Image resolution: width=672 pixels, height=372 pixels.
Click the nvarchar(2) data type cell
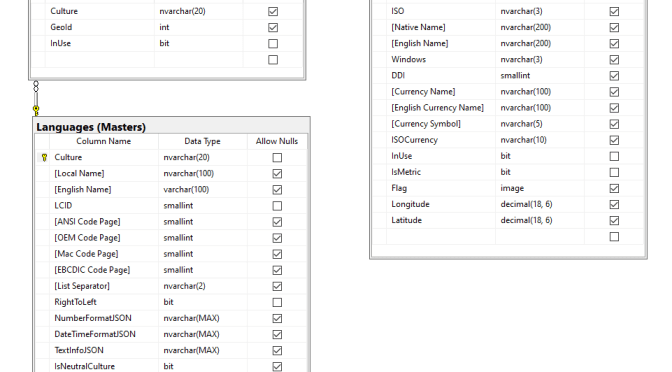203,286
